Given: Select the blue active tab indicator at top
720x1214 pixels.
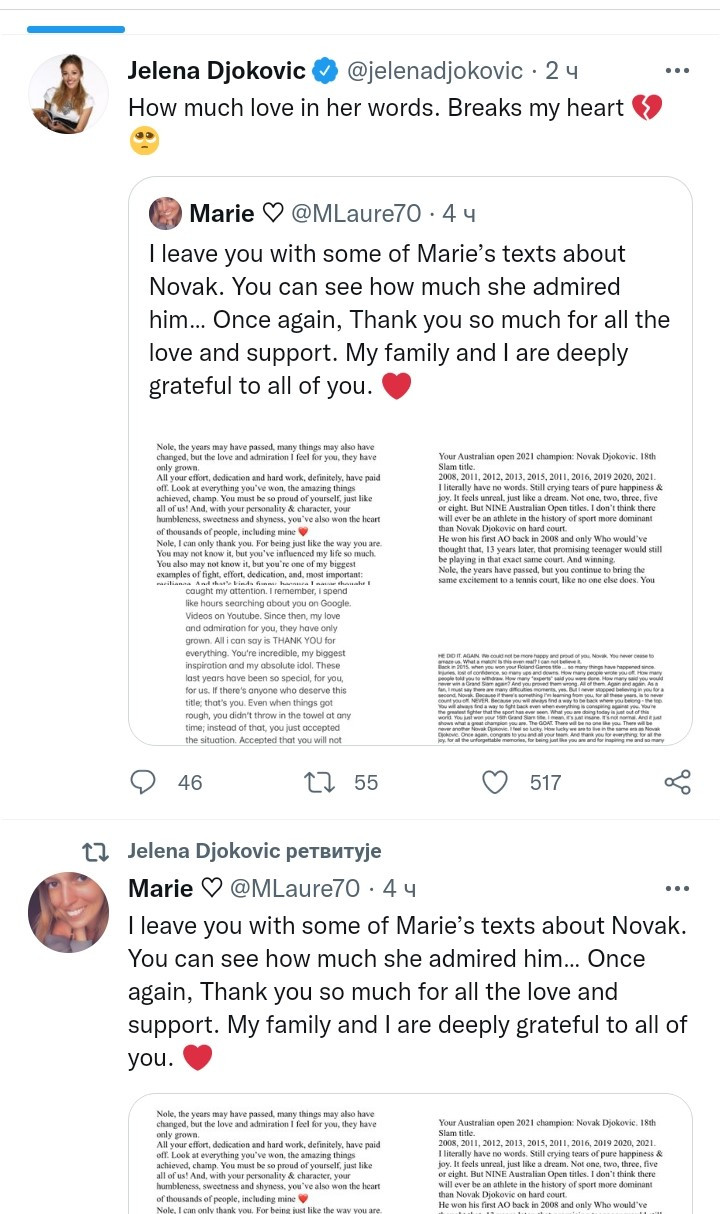Looking at the screenshot, I should (76, 29).
